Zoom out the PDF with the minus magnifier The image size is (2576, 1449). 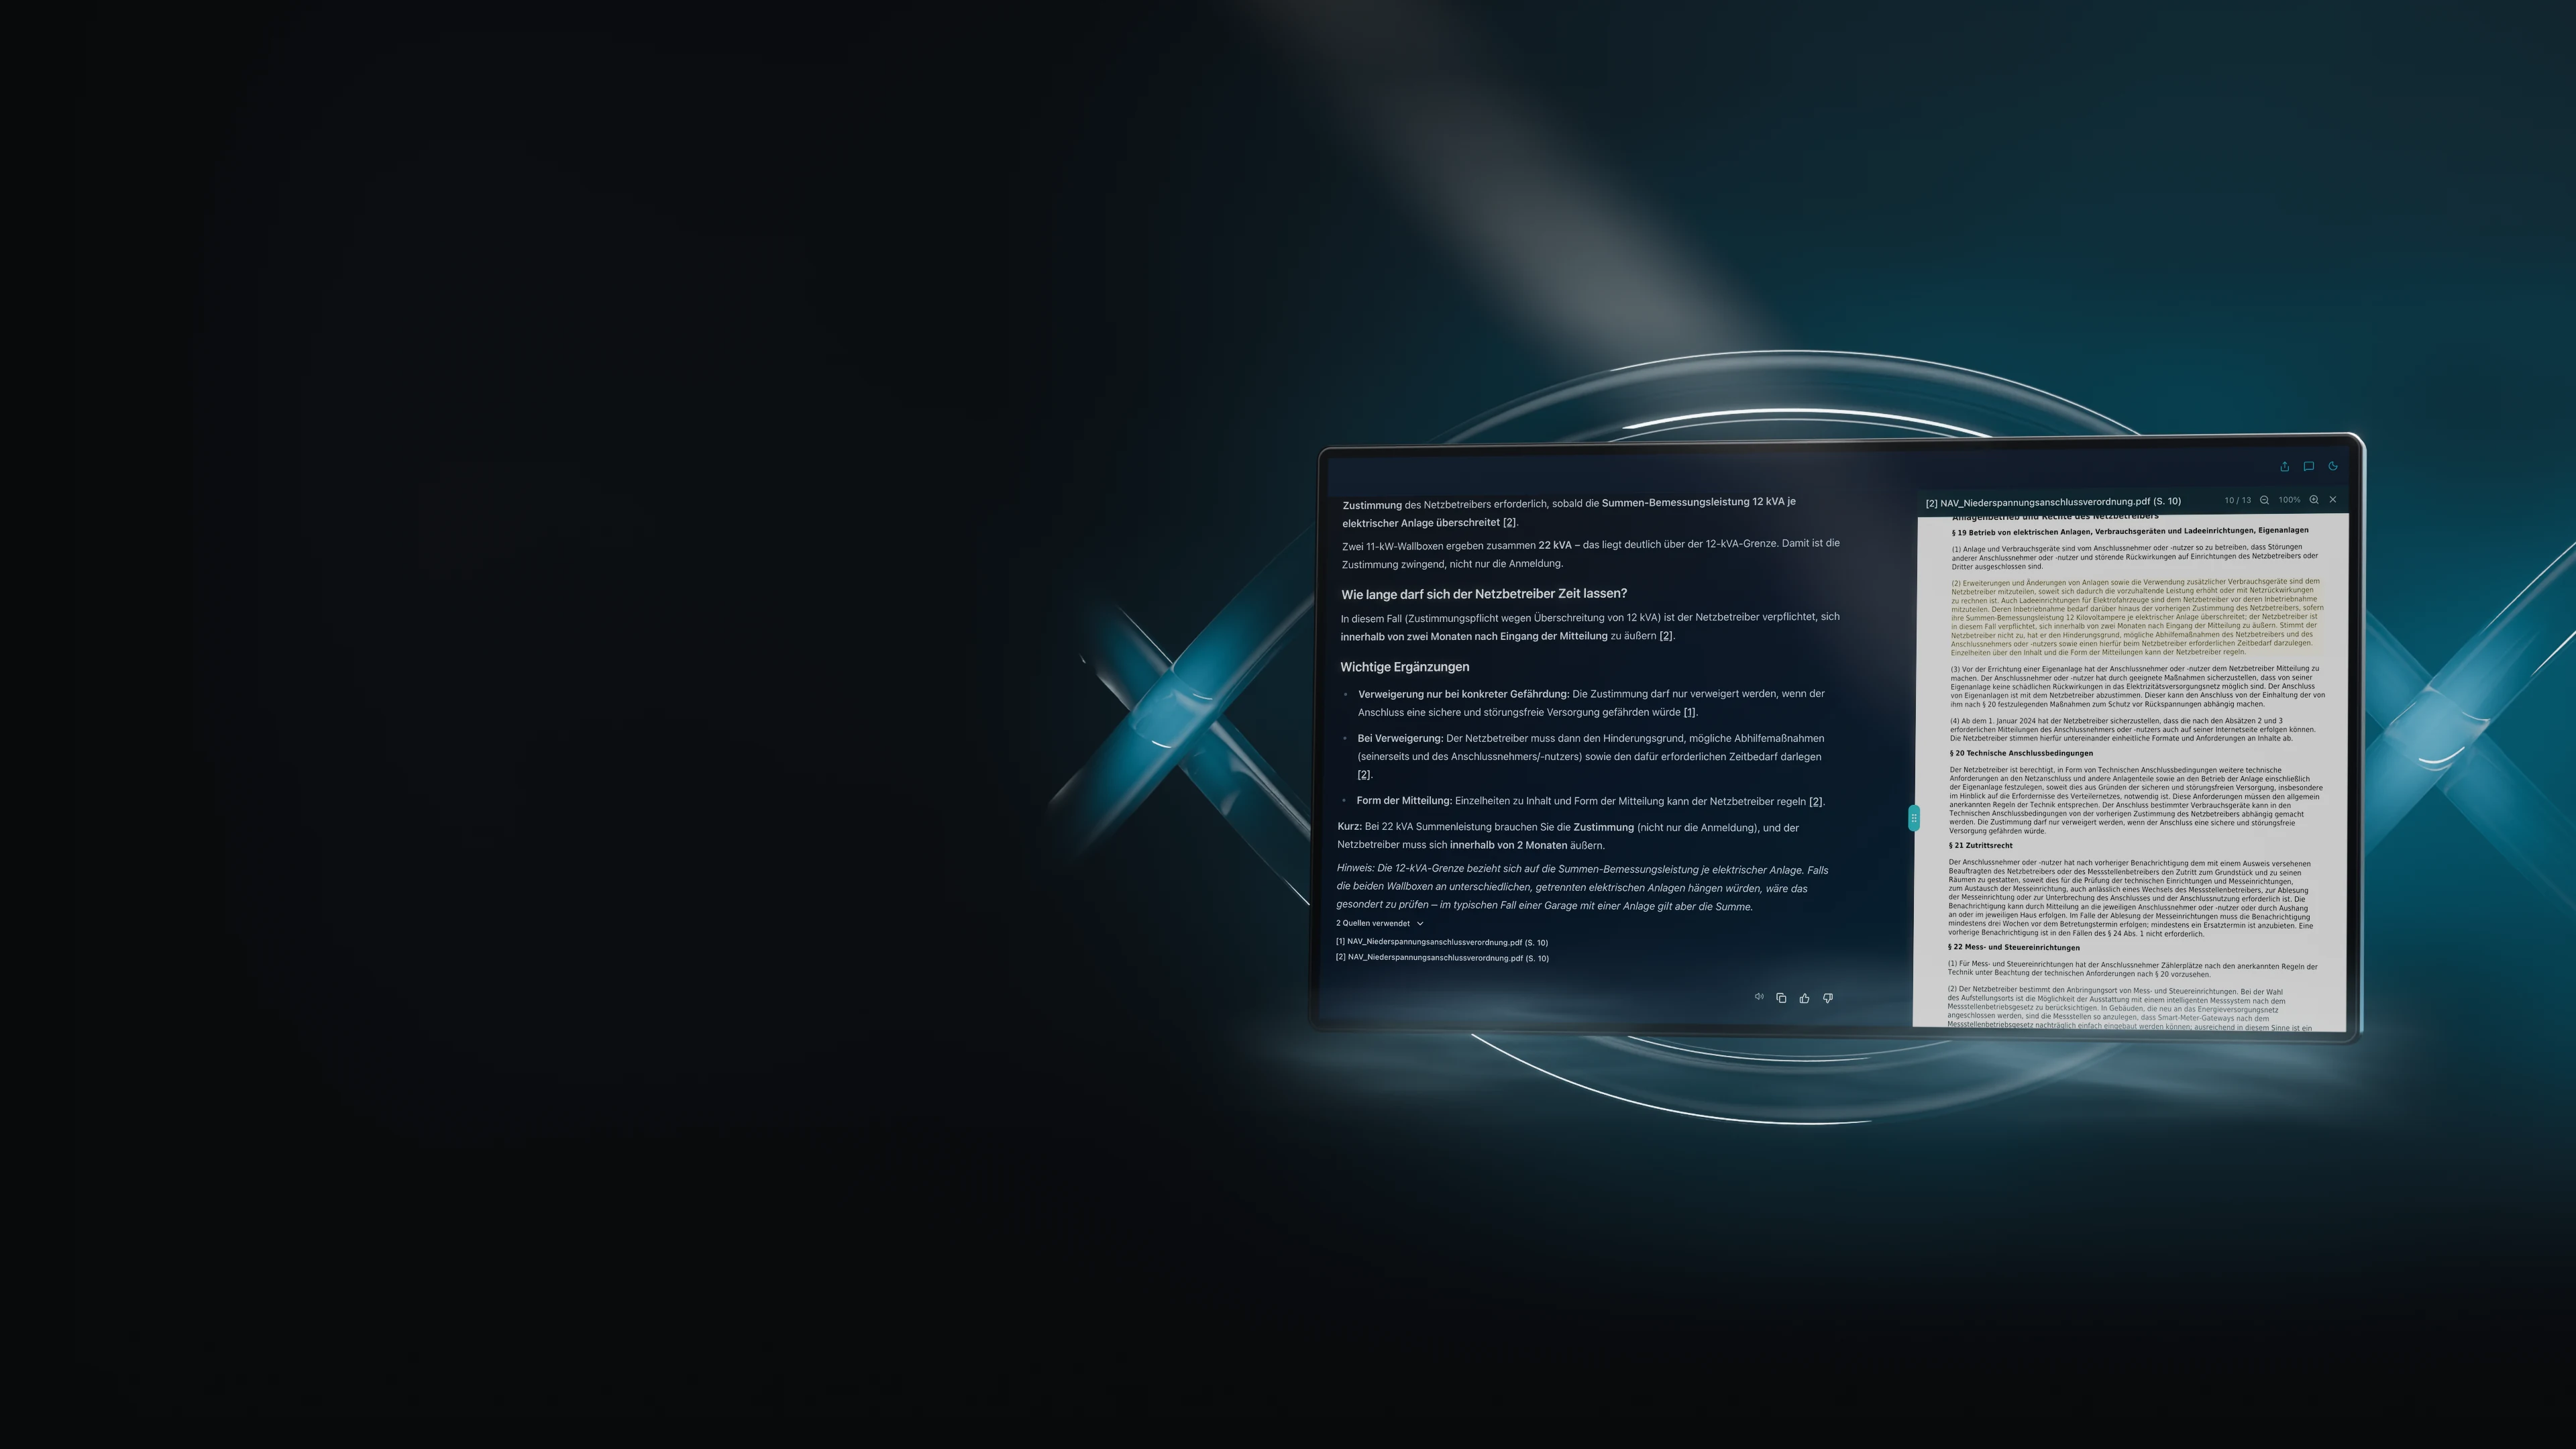point(2264,500)
